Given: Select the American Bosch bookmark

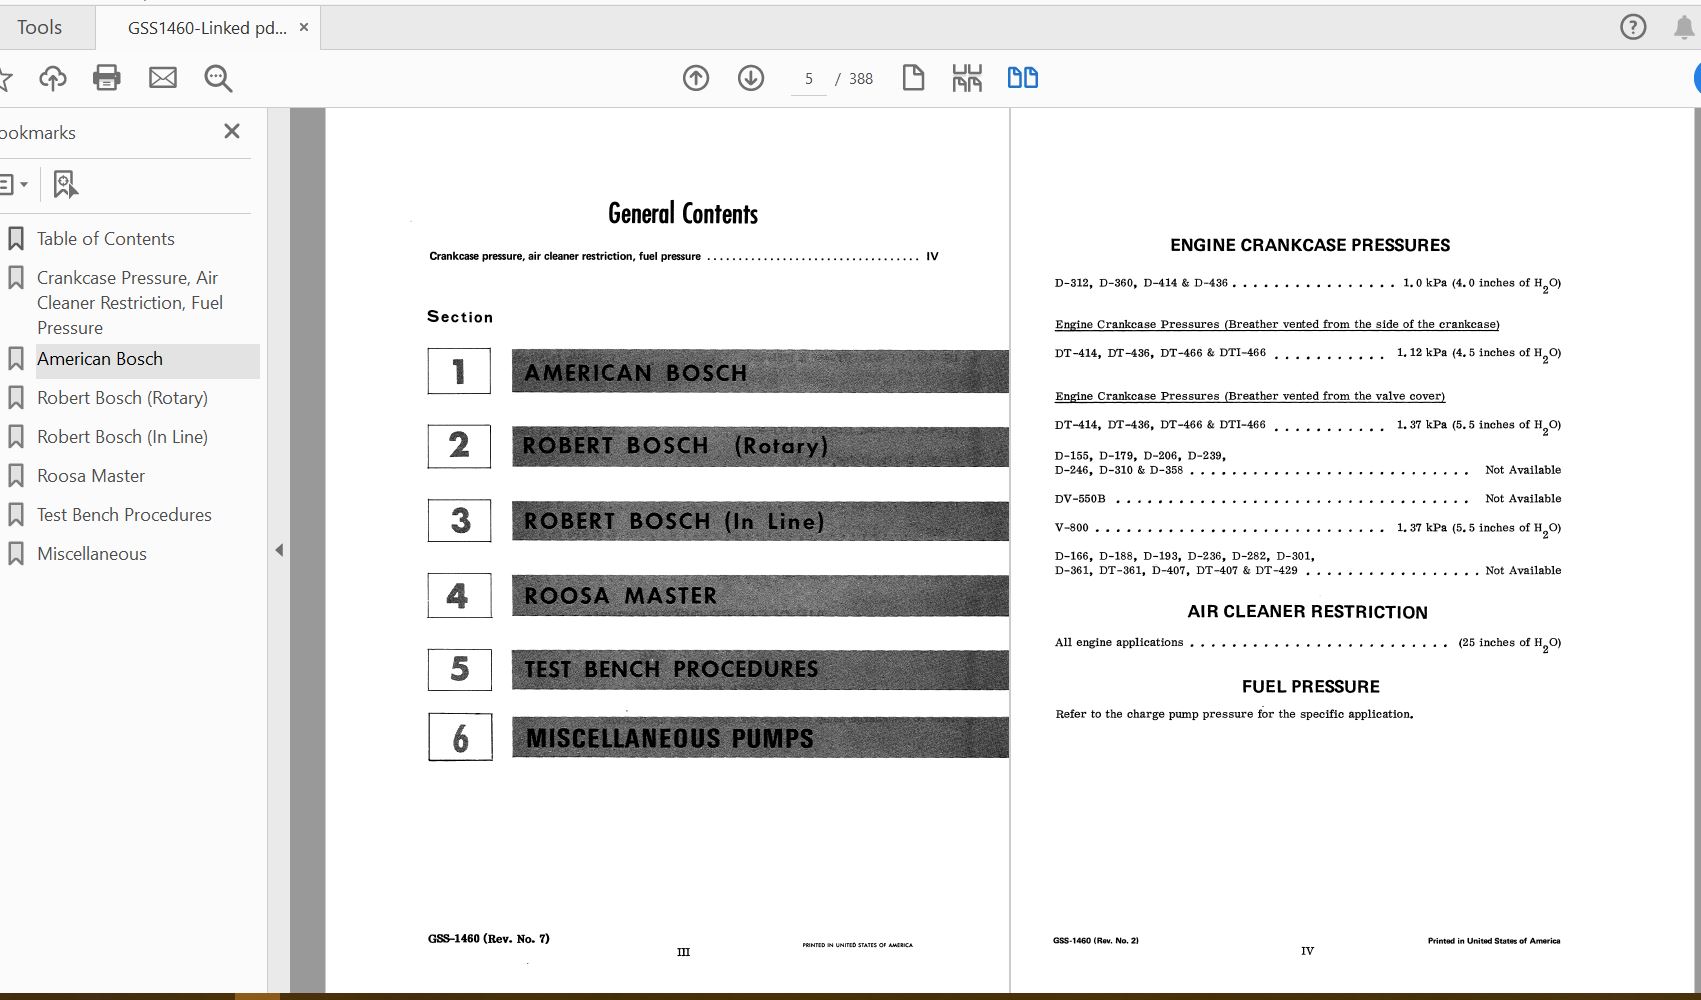Looking at the screenshot, I should (100, 359).
